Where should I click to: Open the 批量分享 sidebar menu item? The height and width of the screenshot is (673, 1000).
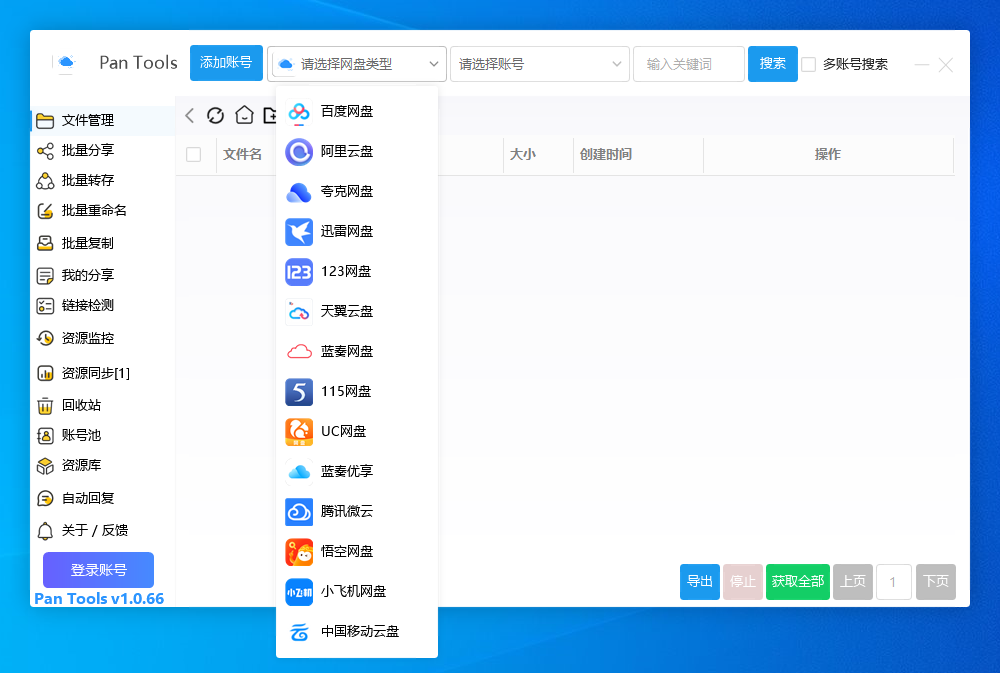coord(88,151)
